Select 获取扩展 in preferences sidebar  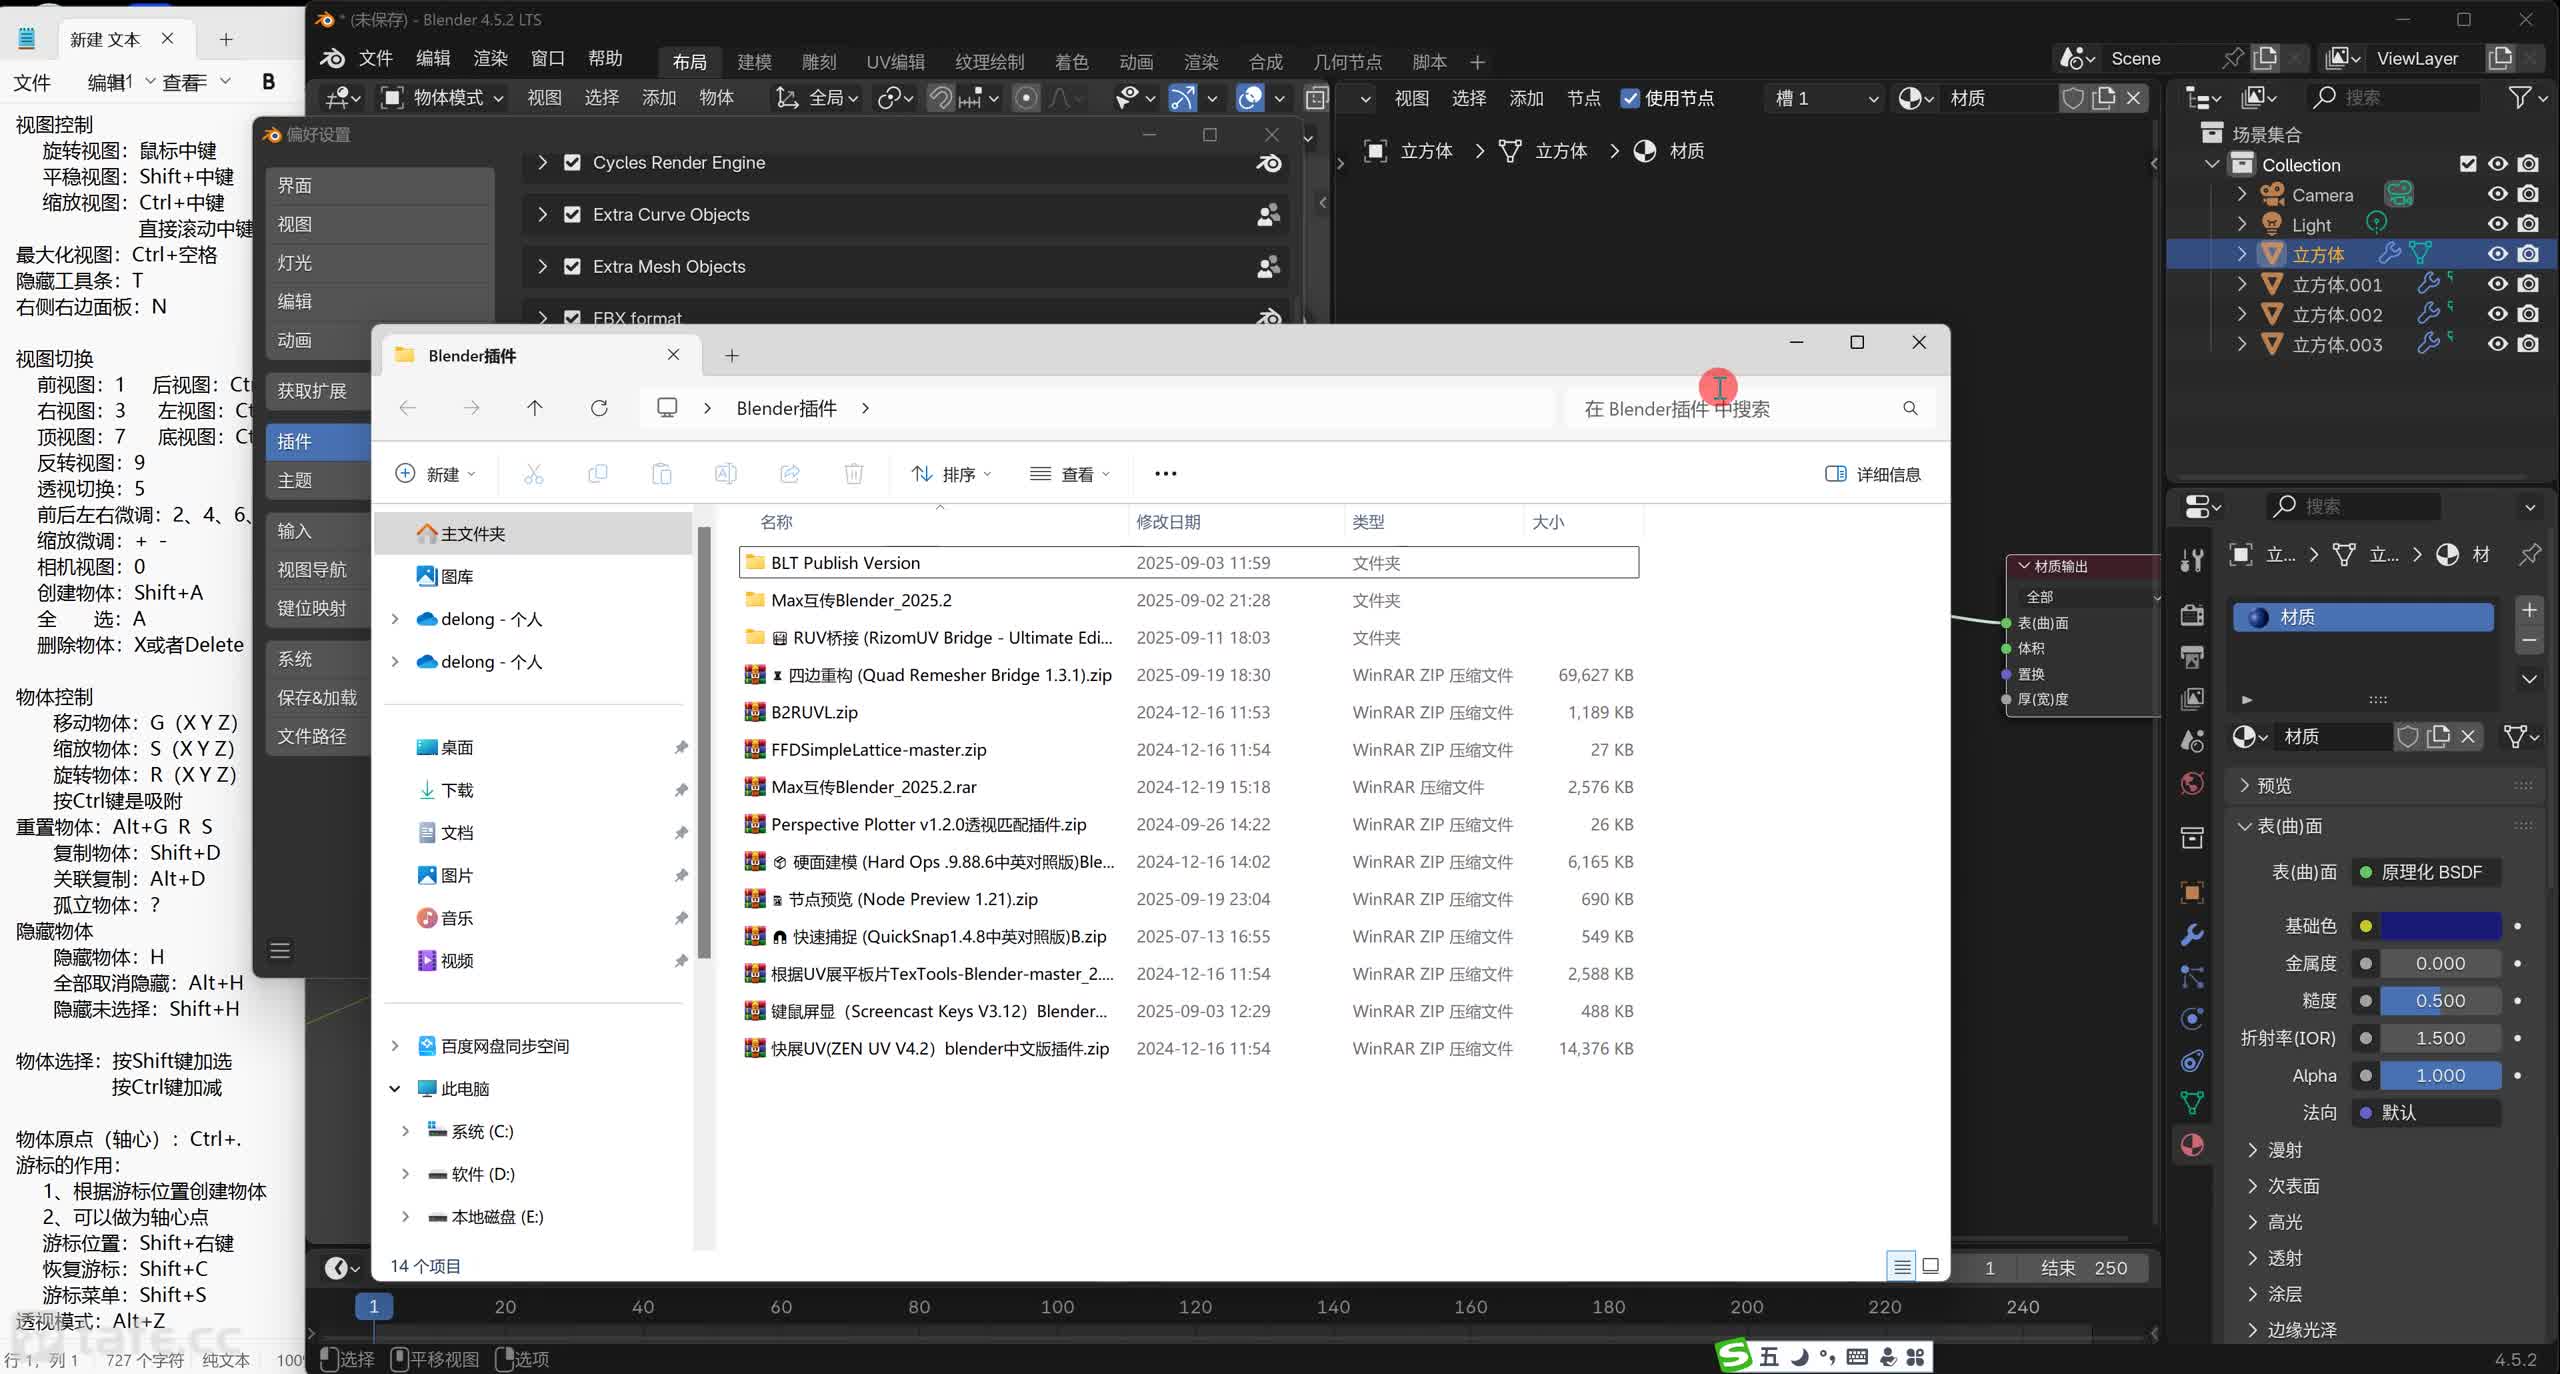coord(312,391)
